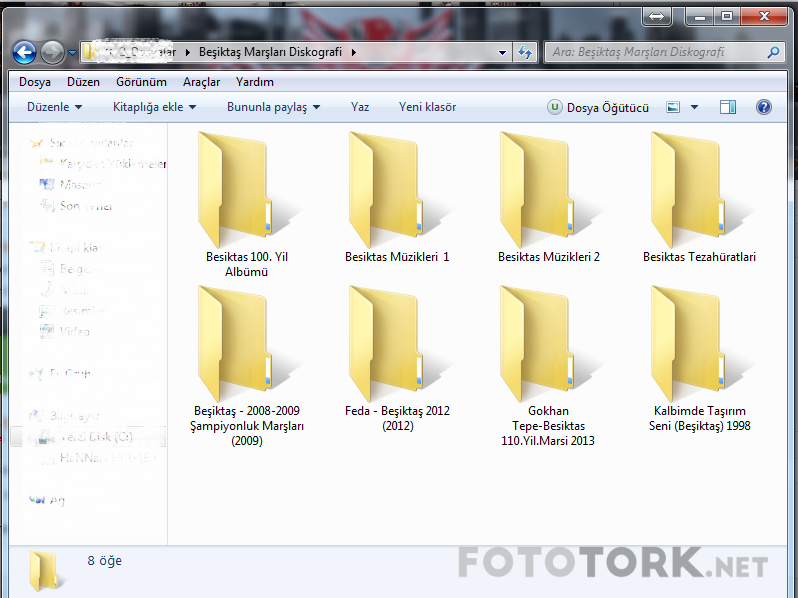Click the search magnifier icon
Image resolution: width=798 pixels, height=598 pixels.
coord(773,52)
